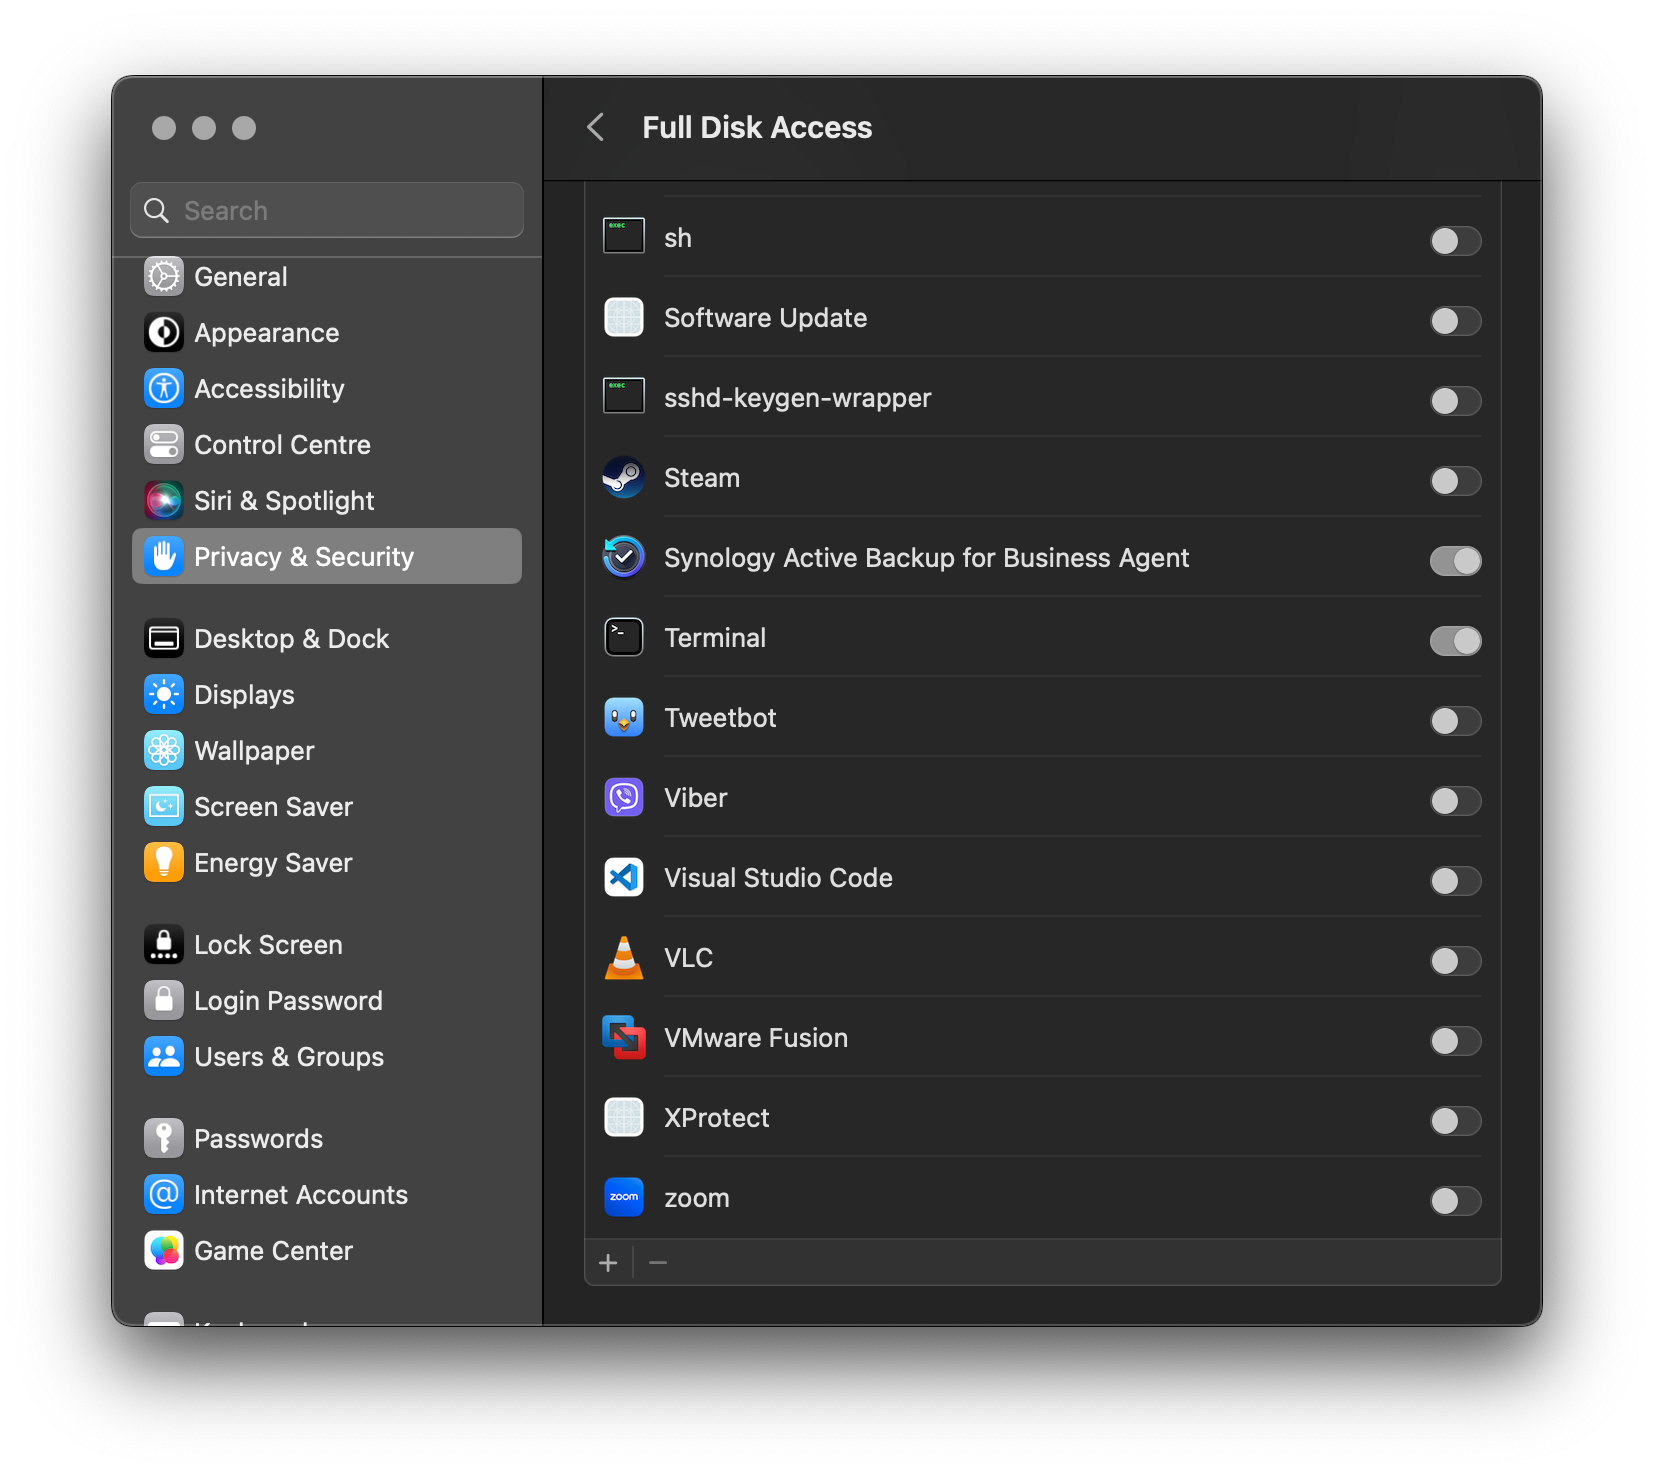1654x1474 pixels.
Task: Select the XProtect row label
Action: pos(717,1118)
